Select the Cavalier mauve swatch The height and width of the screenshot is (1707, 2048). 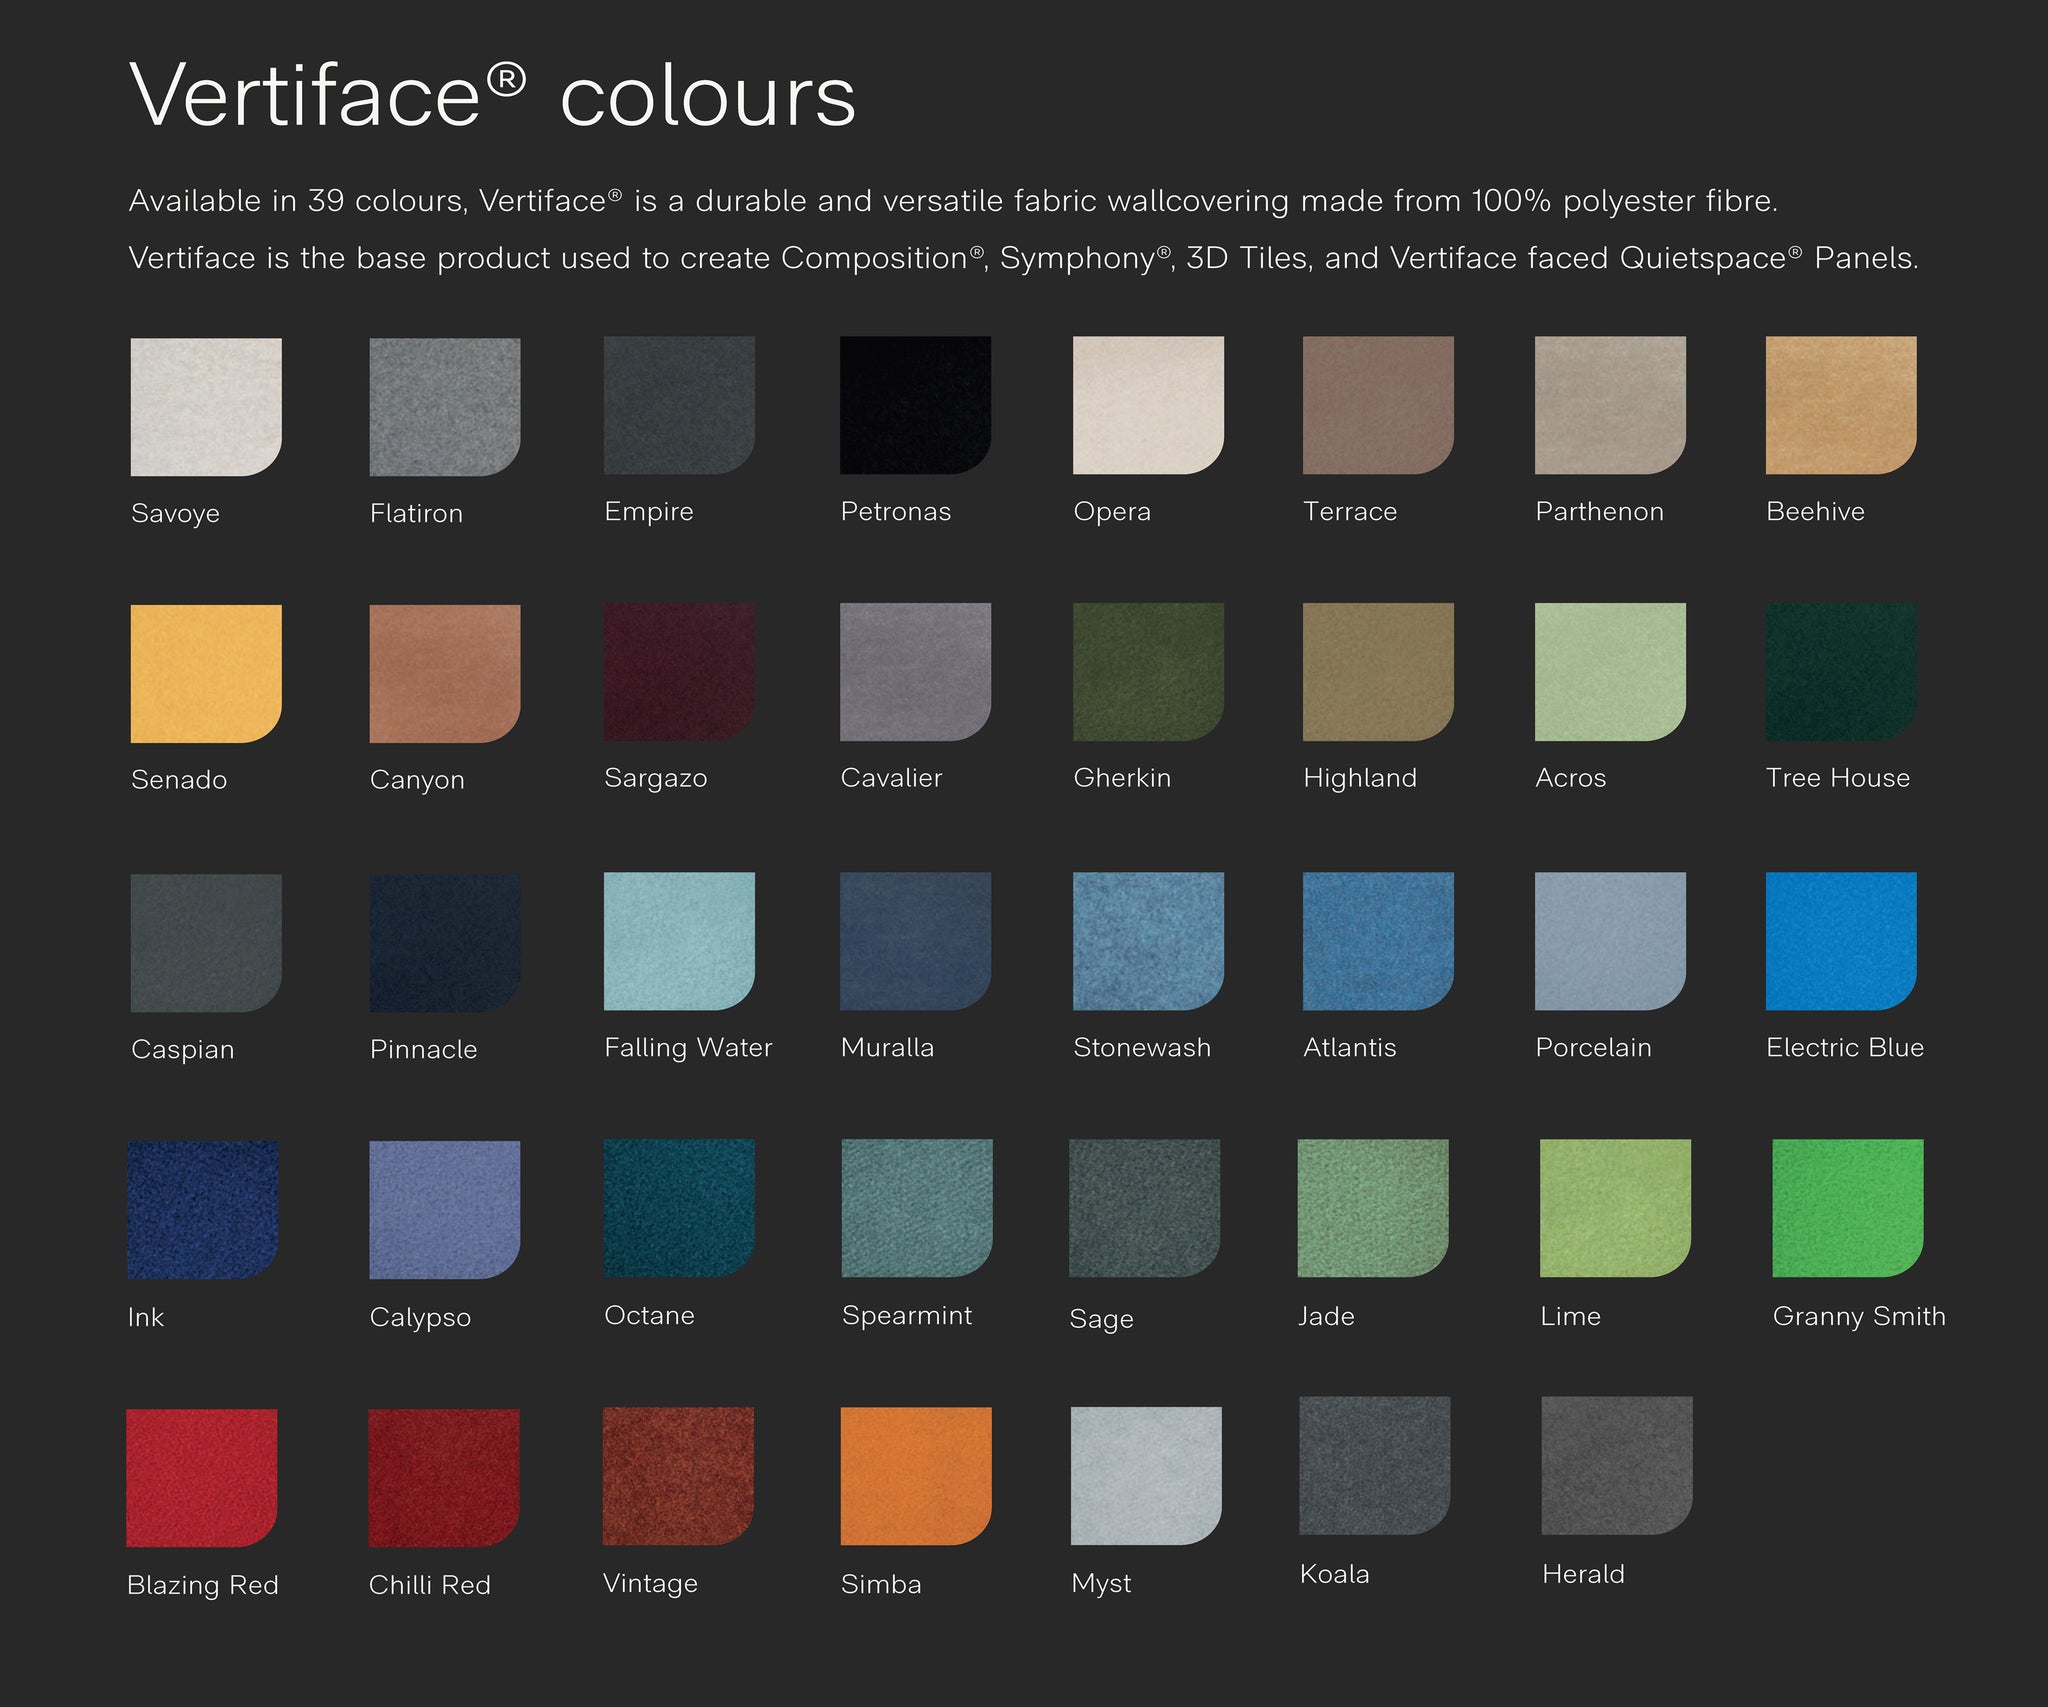pos(915,672)
